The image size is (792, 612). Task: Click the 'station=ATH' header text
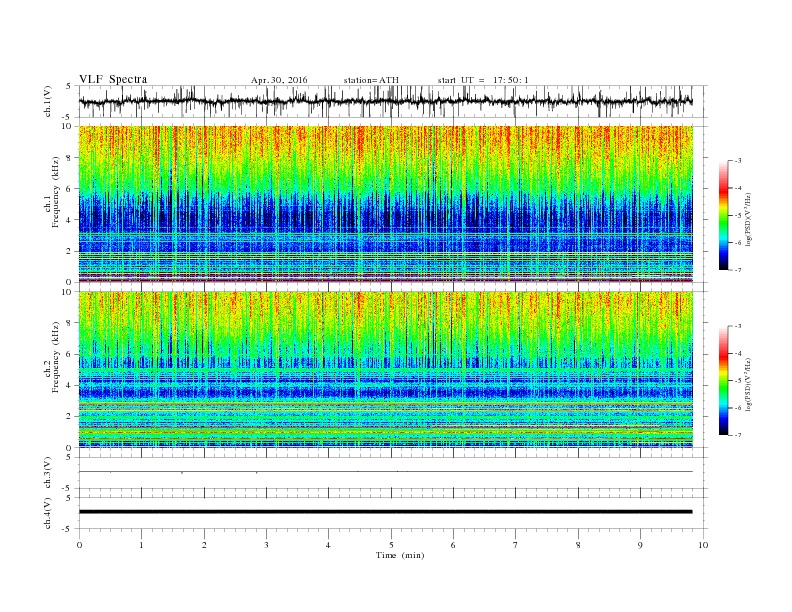[371, 80]
